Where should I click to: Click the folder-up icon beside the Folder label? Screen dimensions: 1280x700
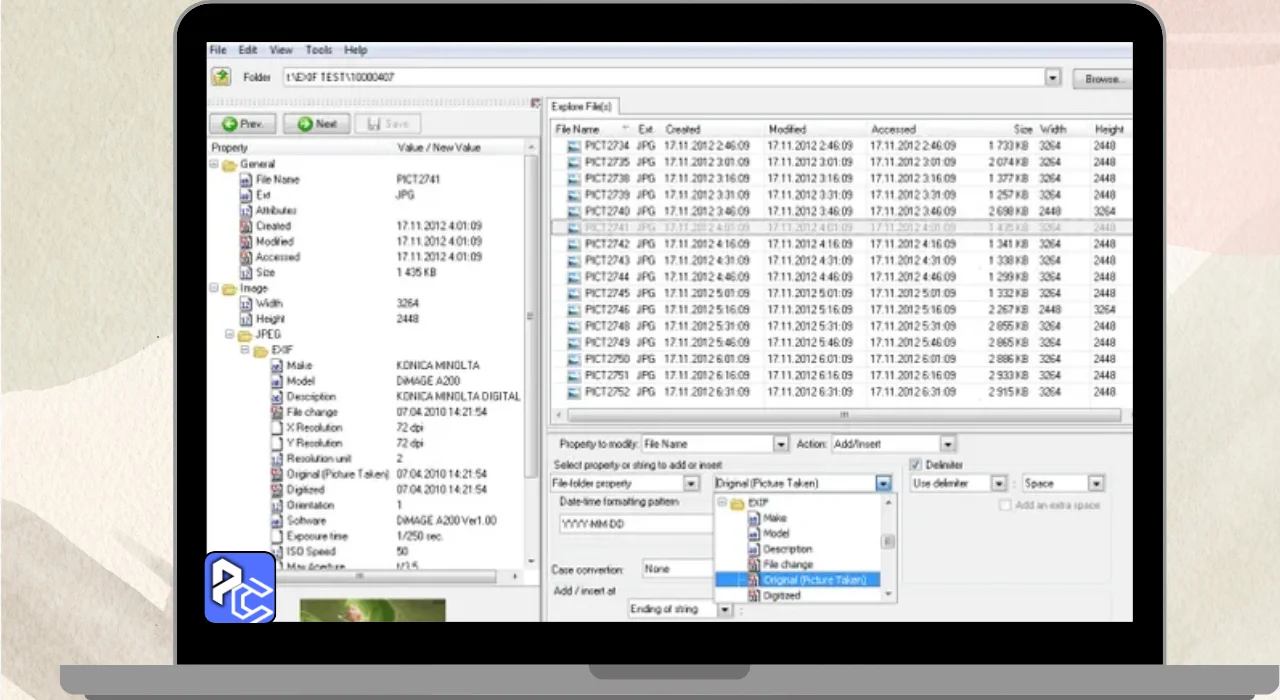221,77
